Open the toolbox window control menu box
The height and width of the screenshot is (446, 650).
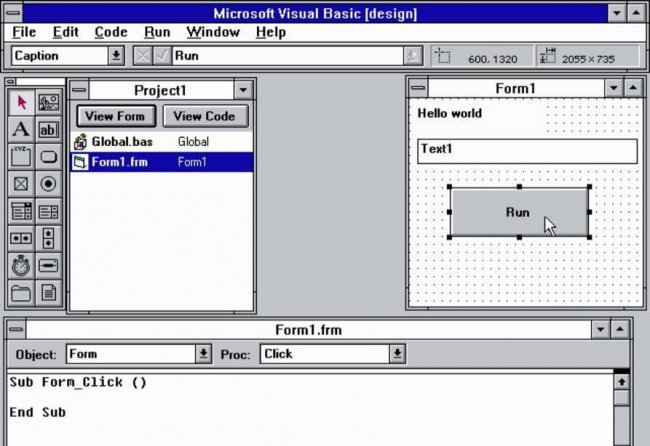11,82
